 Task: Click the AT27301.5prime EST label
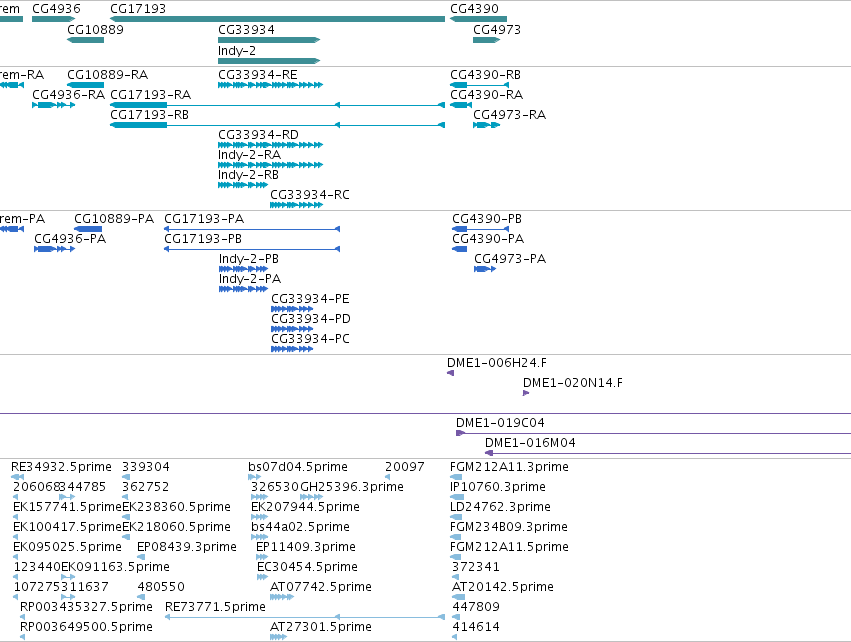coord(321,627)
